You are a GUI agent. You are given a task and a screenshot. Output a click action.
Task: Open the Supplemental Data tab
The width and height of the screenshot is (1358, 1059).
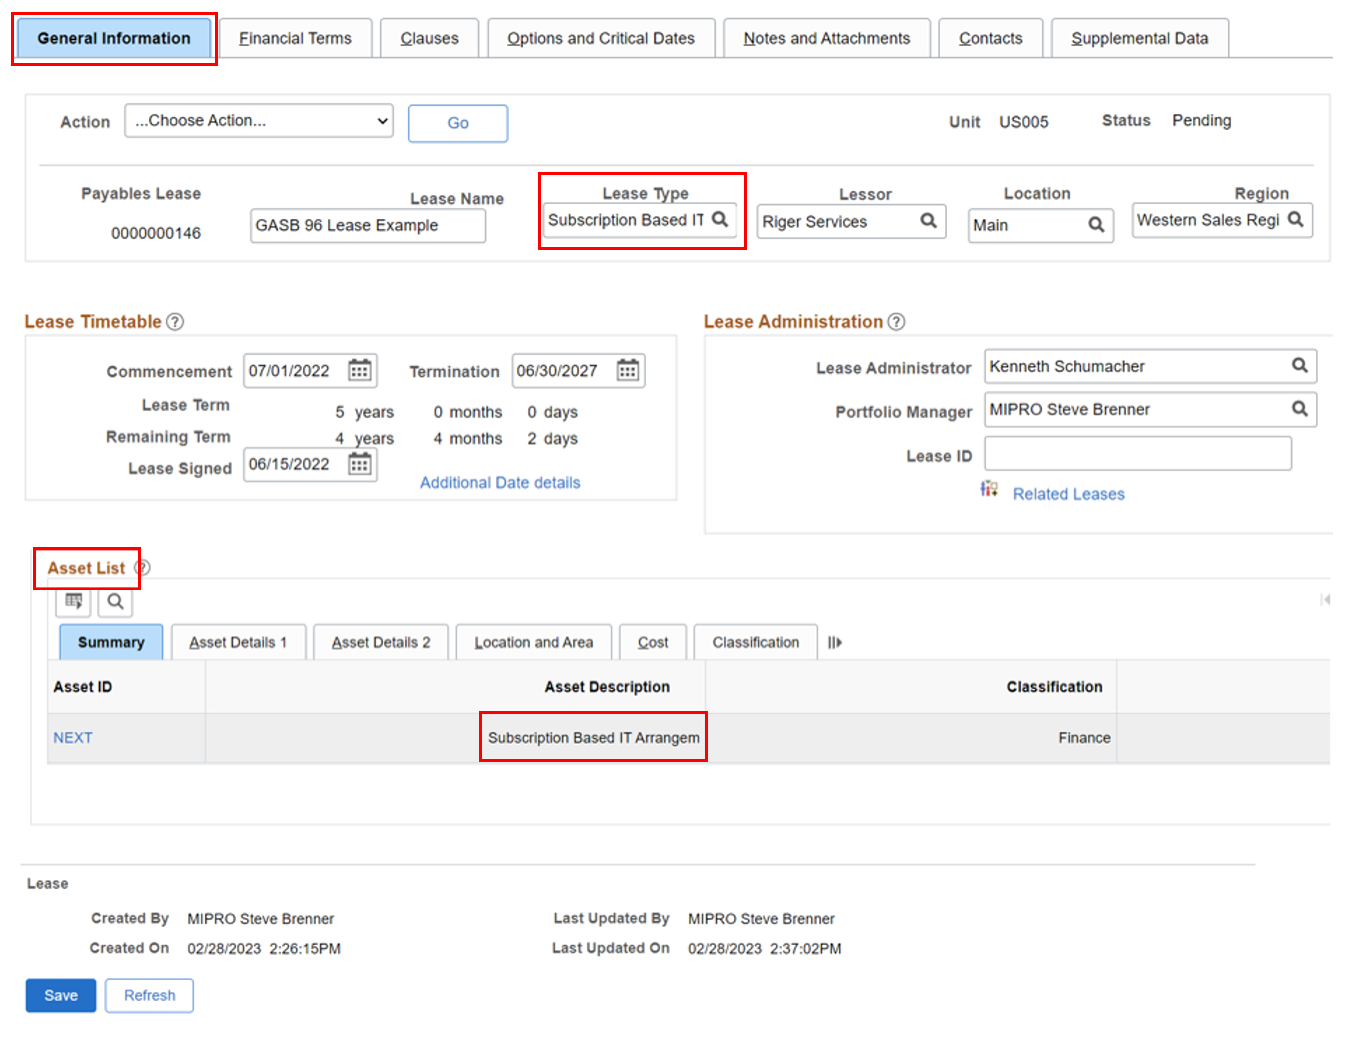tap(1140, 39)
